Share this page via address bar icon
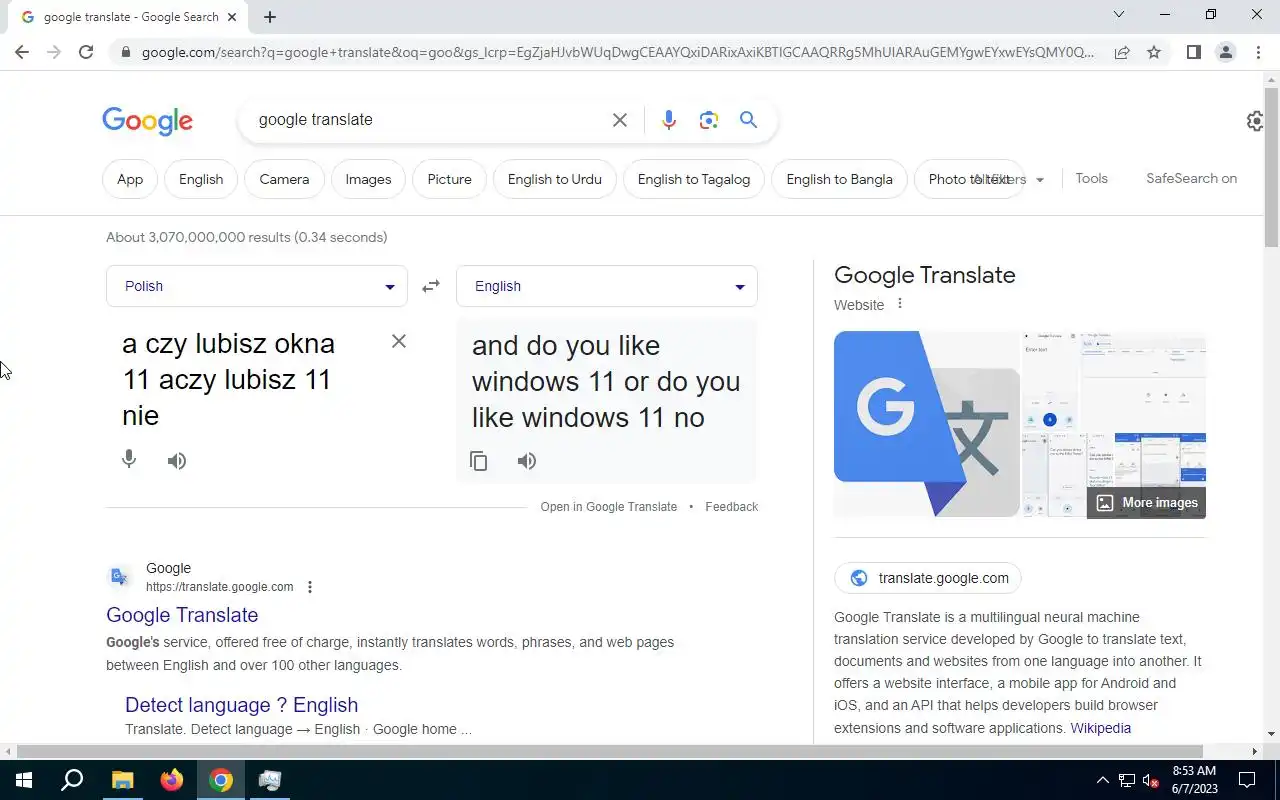This screenshot has height=800, width=1280. tap(1122, 52)
